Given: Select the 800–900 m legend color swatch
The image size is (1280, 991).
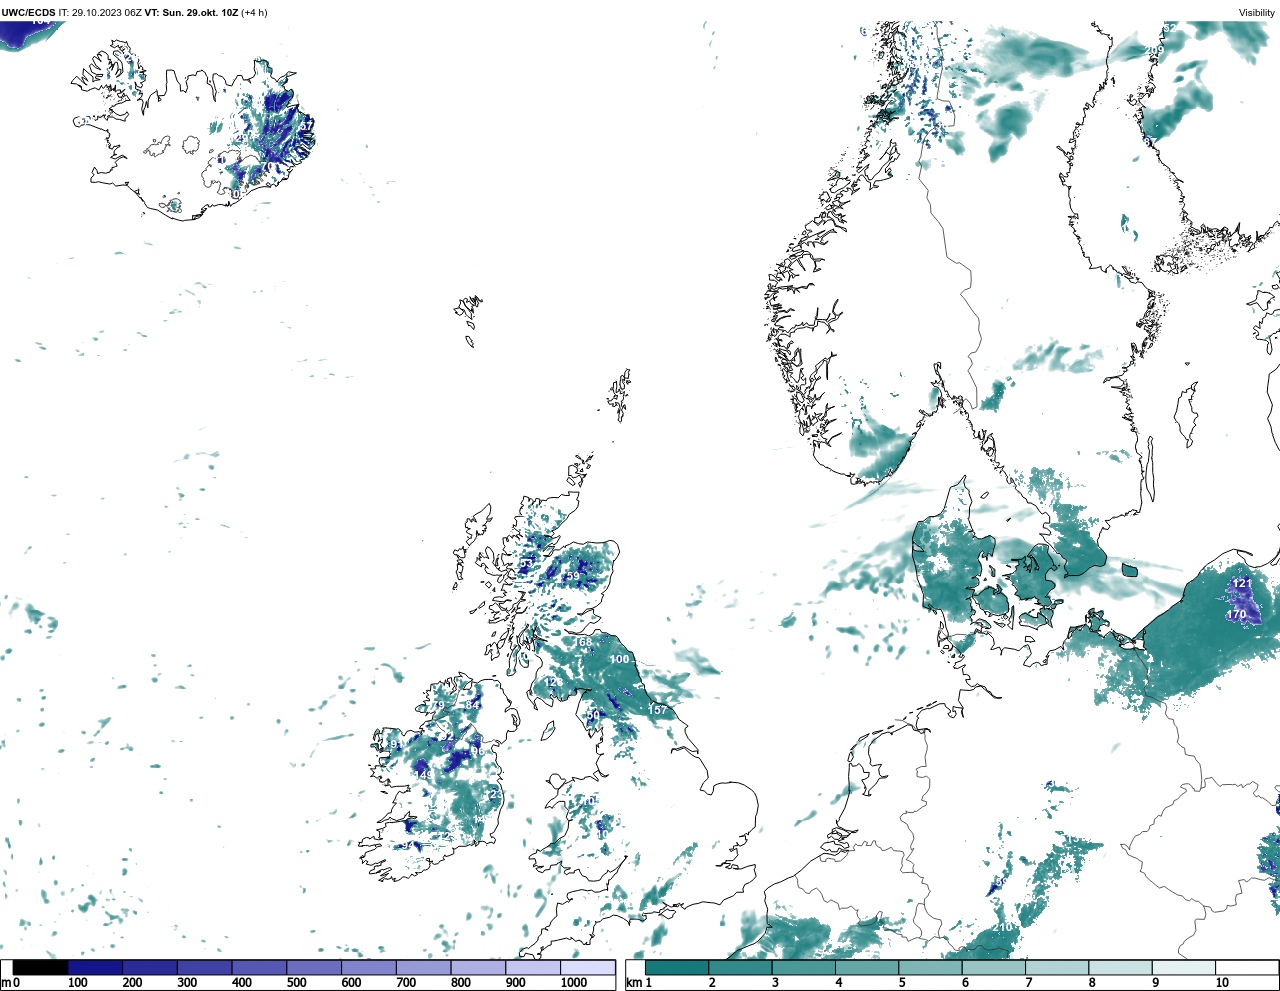Looking at the screenshot, I should click(478, 967).
